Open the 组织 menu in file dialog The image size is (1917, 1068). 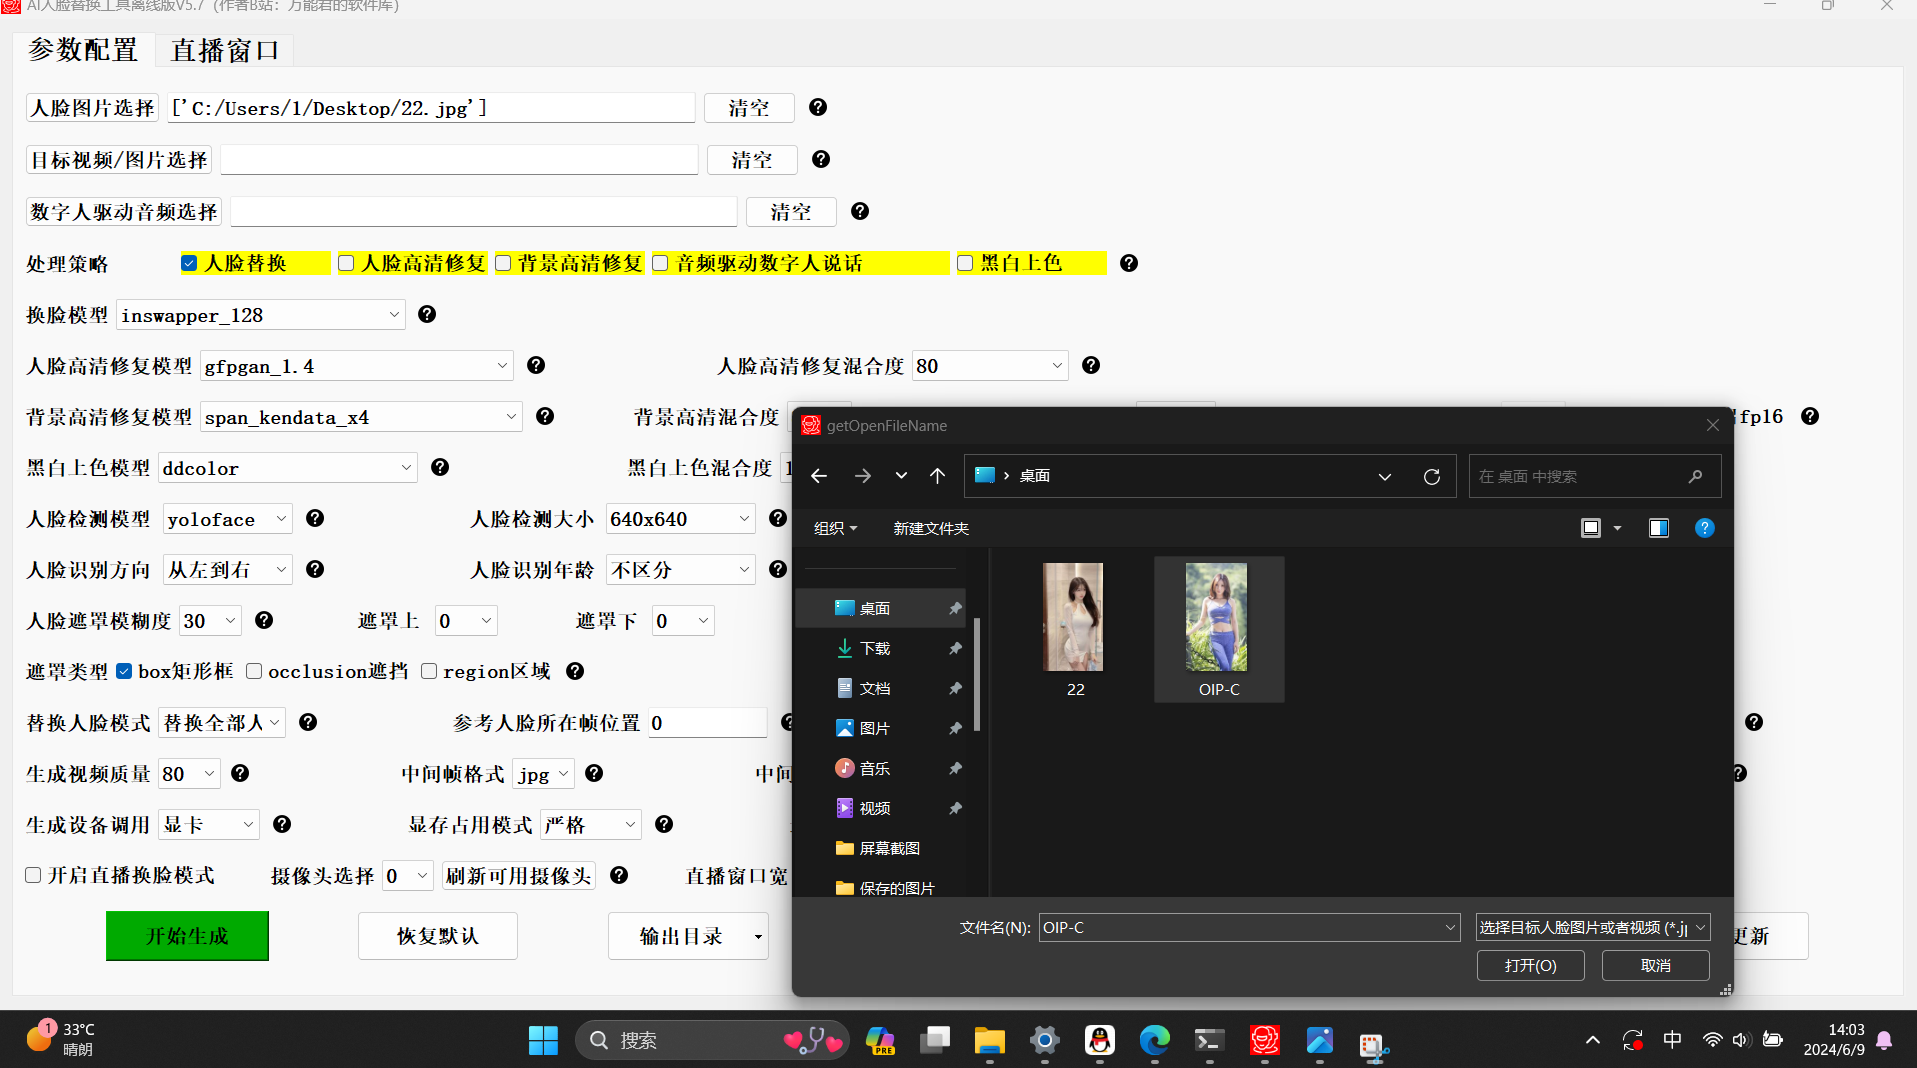835,528
